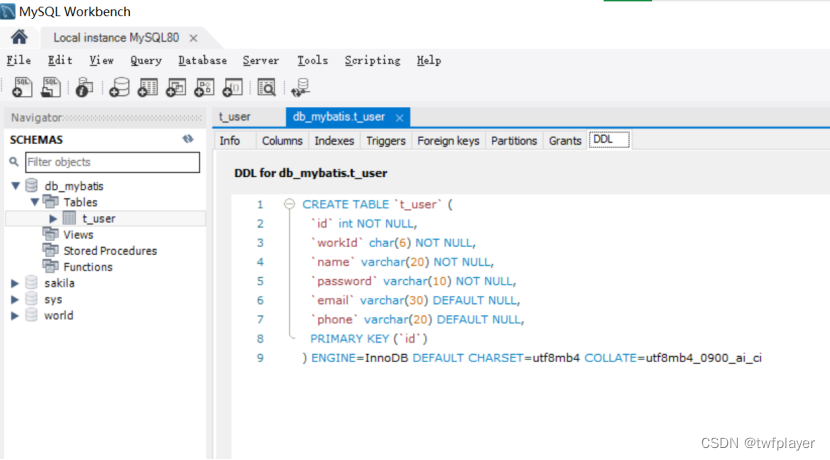Open the Help menu
Image resolution: width=830 pixels, height=460 pixels.
coord(429,60)
